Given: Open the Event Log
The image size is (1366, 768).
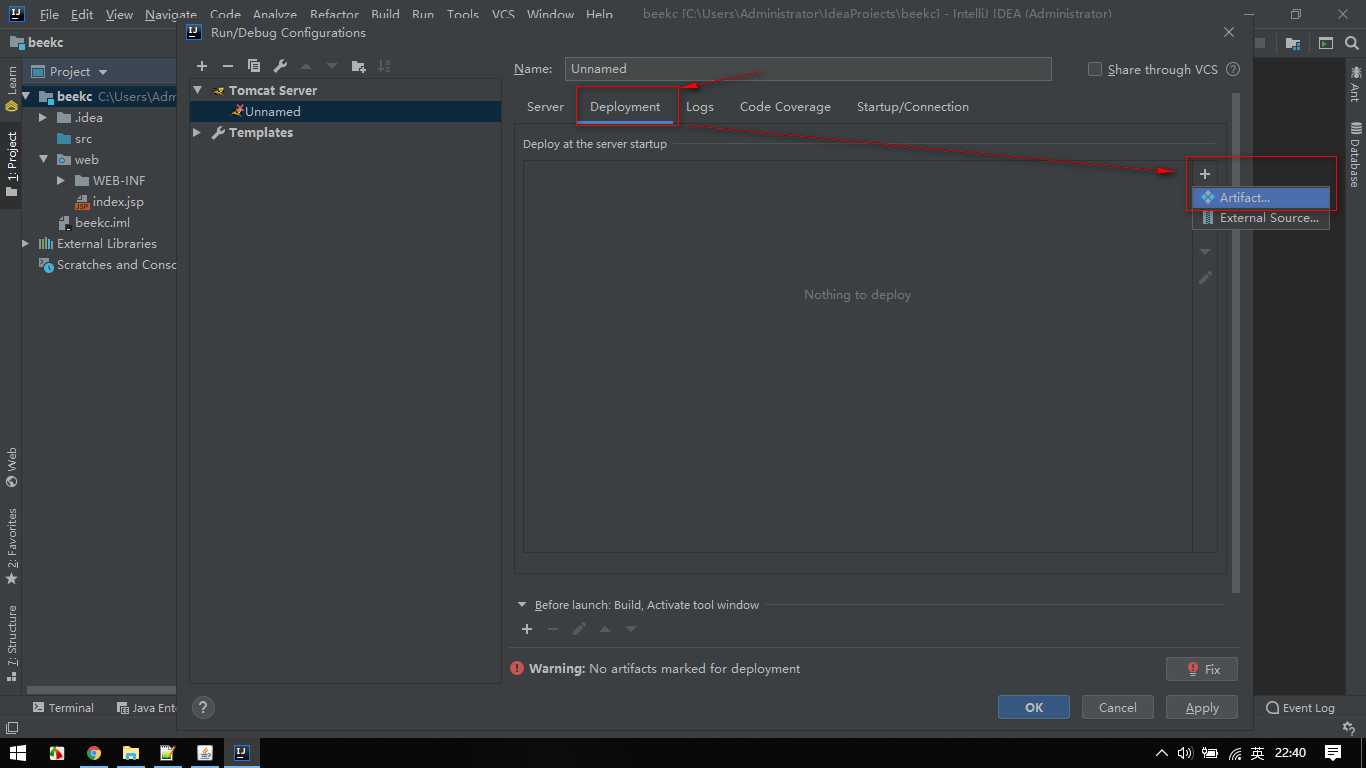Looking at the screenshot, I should (1300, 707).
